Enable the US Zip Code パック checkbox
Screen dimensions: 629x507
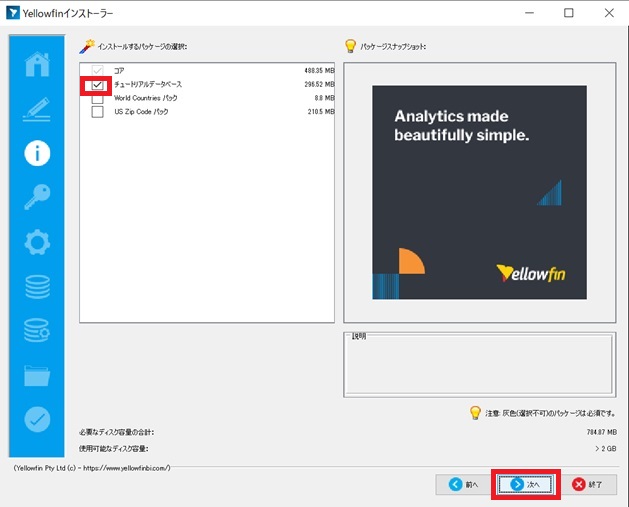pos(97,112)
